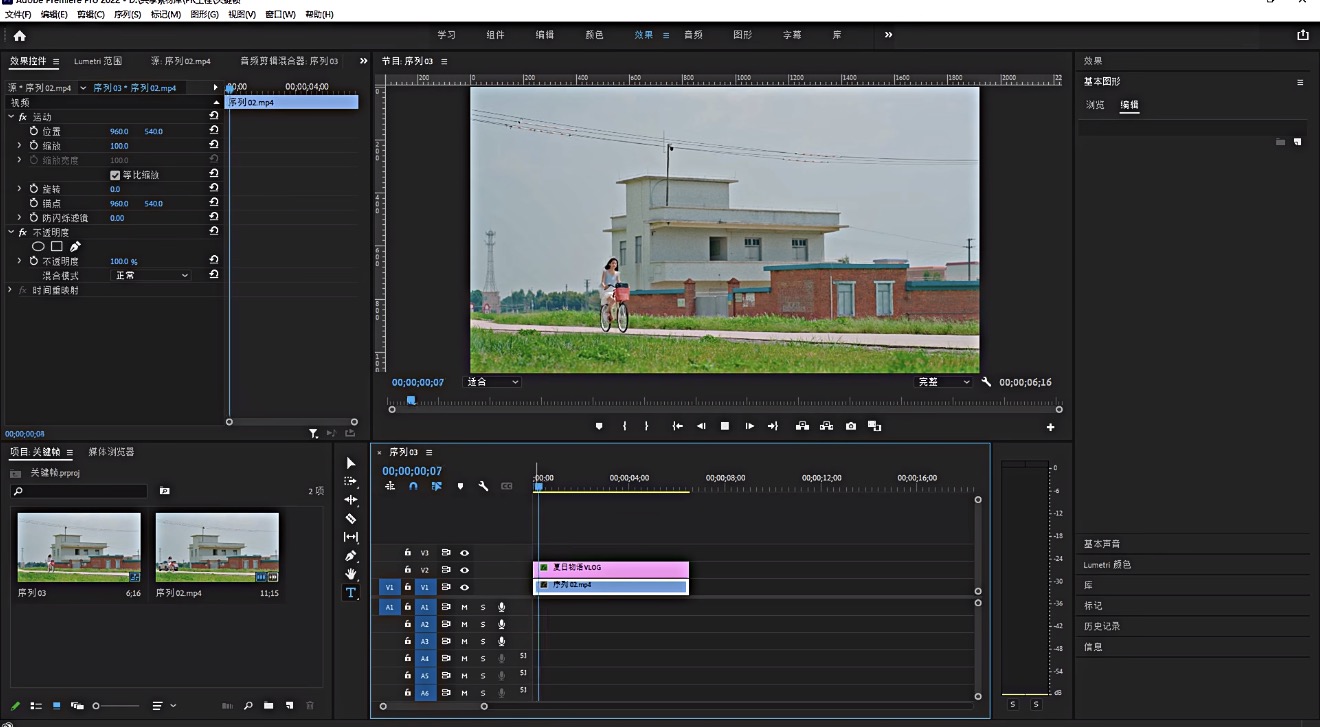1320x727 pixels.
Task: Select the Pen tool in tools panel
Action: pos(350,555)
